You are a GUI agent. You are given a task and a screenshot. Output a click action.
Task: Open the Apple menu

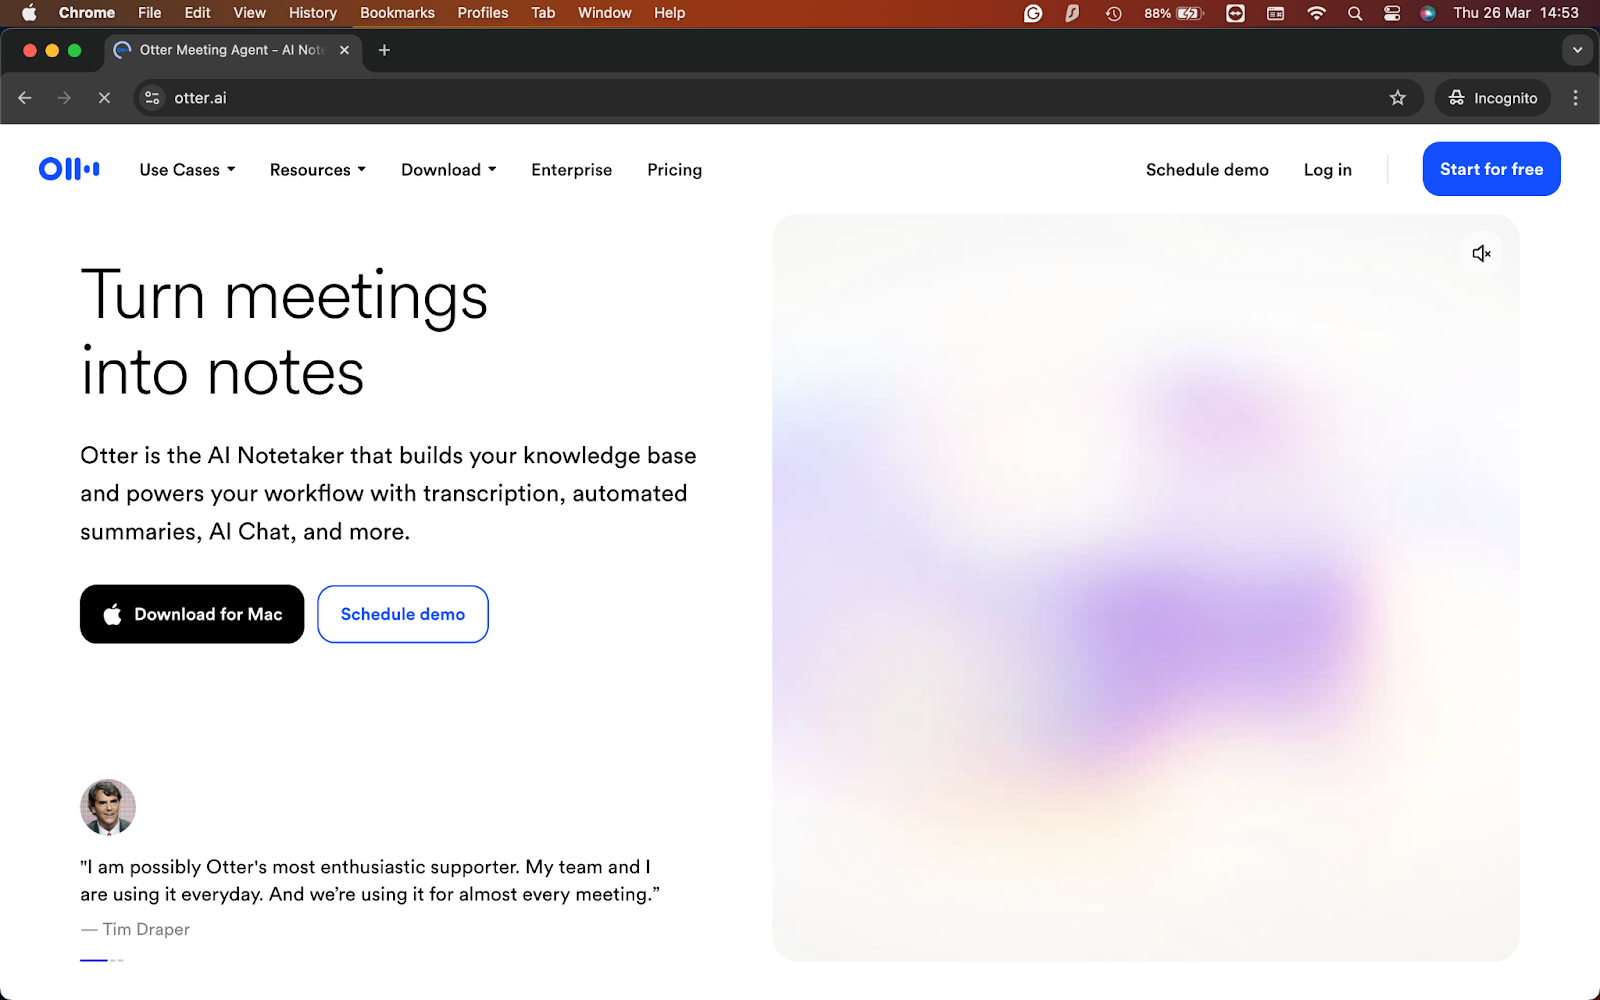[x=29, y=13]
